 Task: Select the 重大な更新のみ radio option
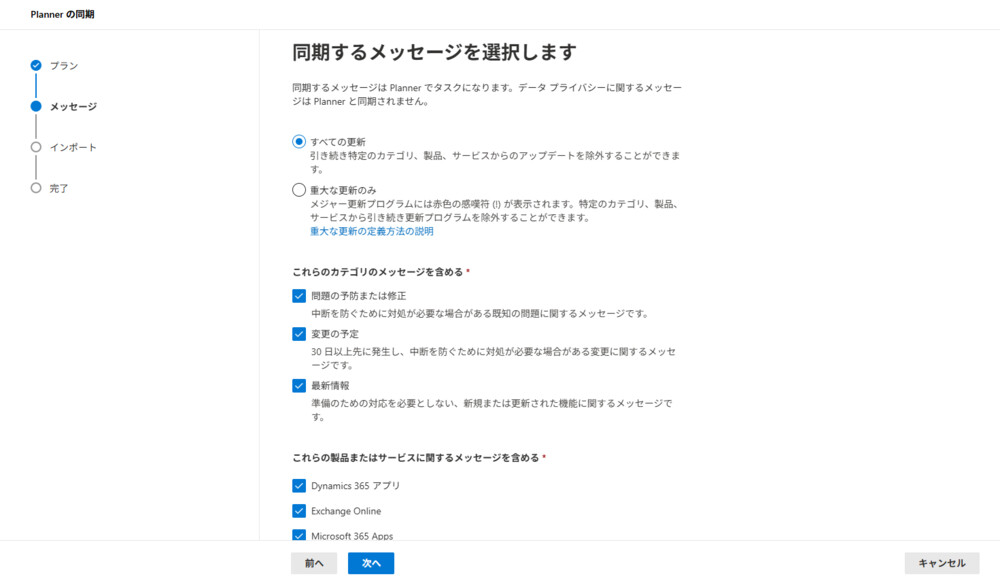(299, 189)
